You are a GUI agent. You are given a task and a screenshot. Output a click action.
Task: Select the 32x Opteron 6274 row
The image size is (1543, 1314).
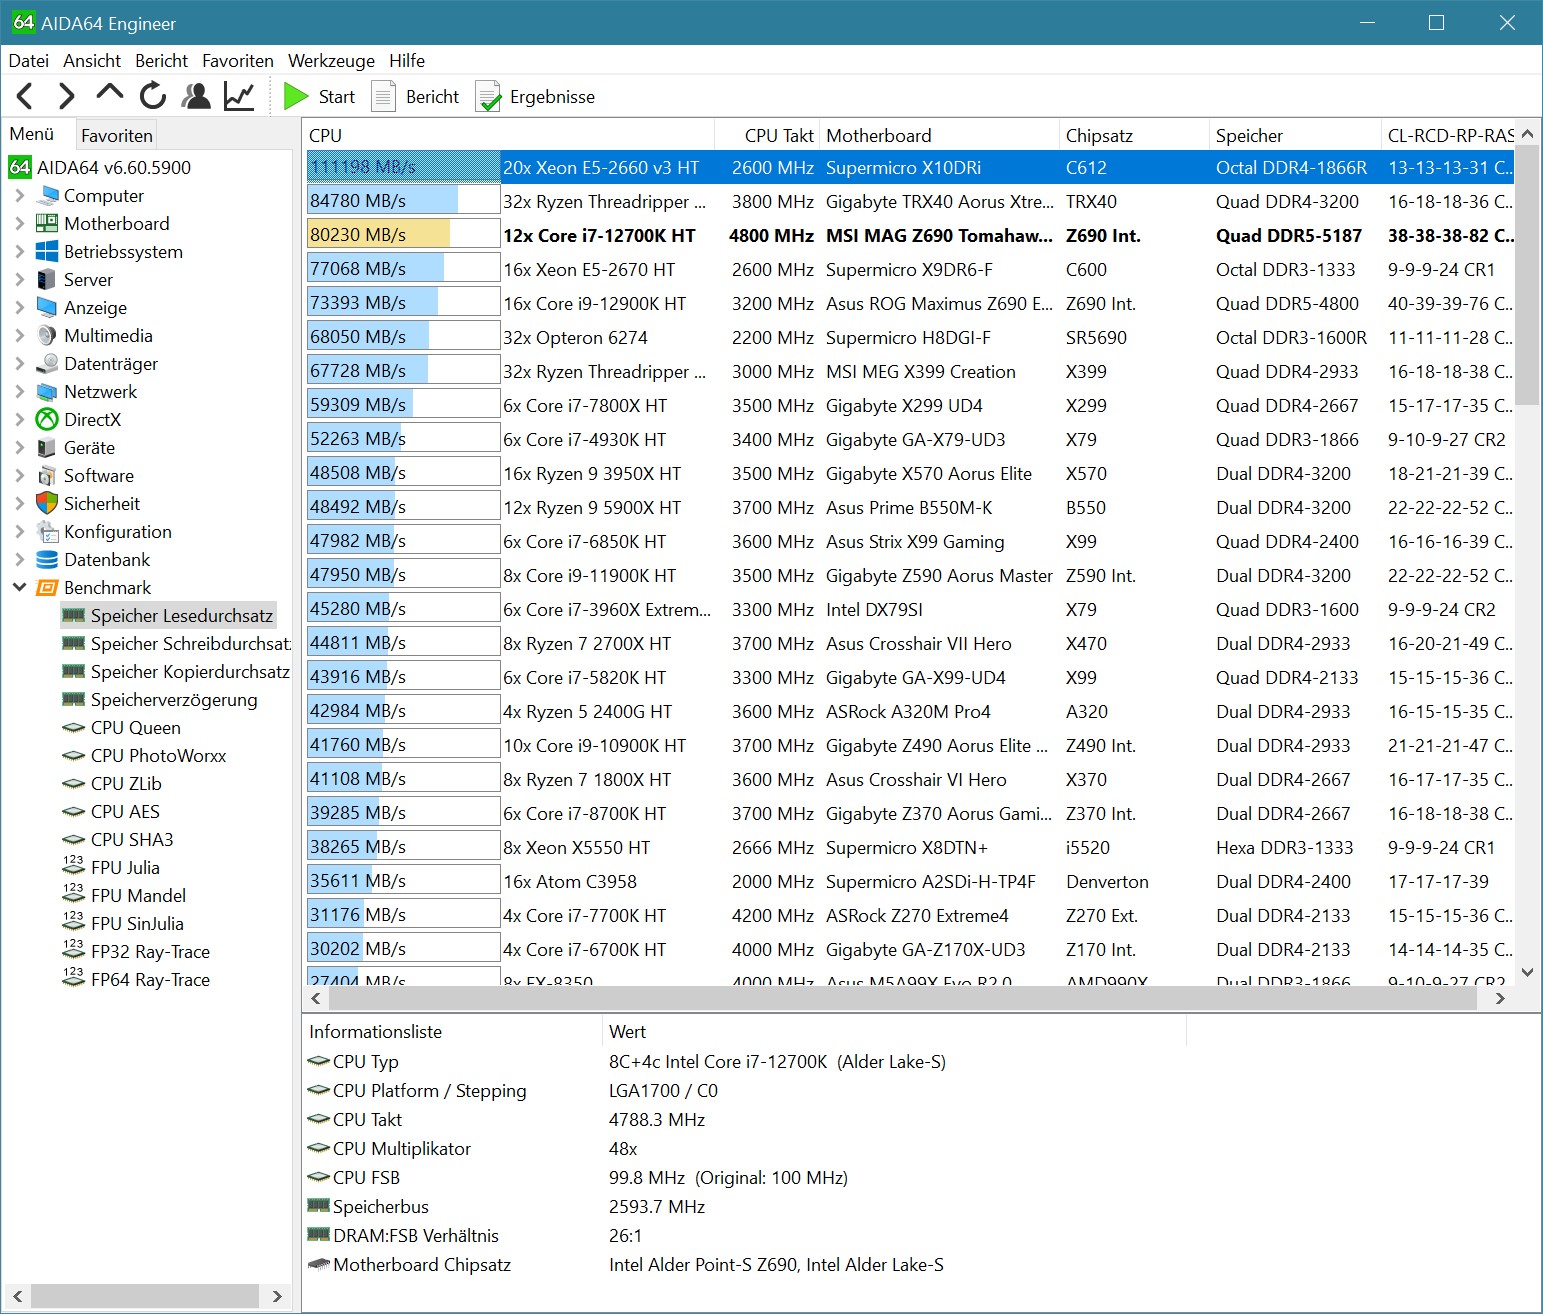pos(910,338)
